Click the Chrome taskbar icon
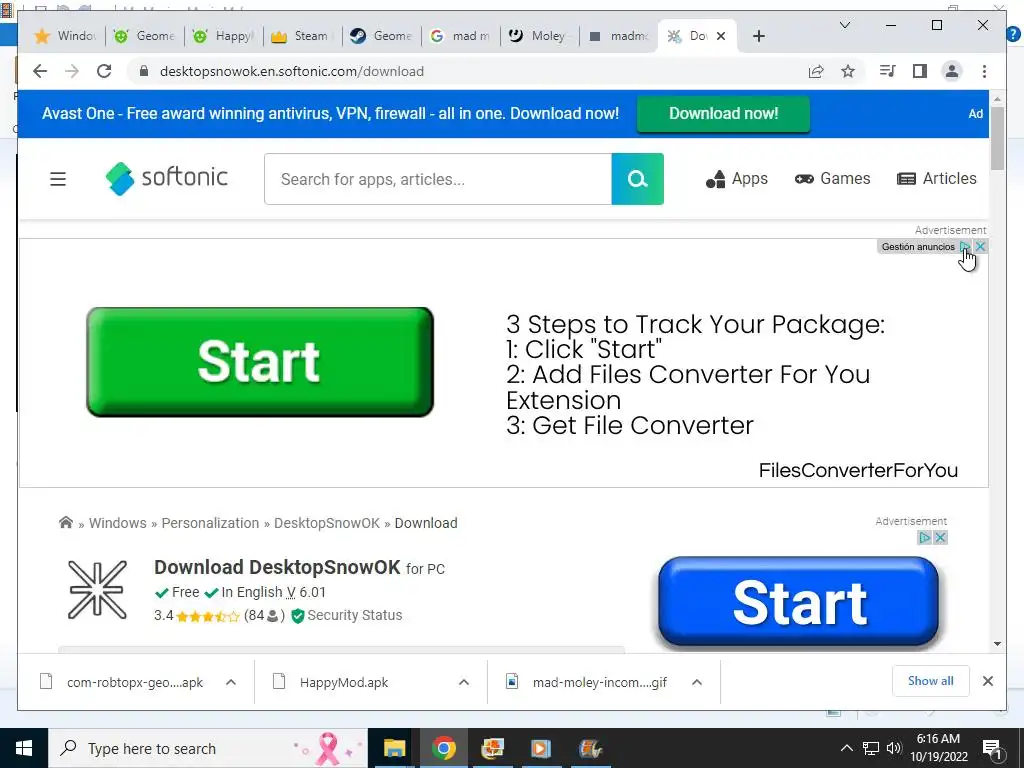1024x768 pixels. (x=443, y=748)
